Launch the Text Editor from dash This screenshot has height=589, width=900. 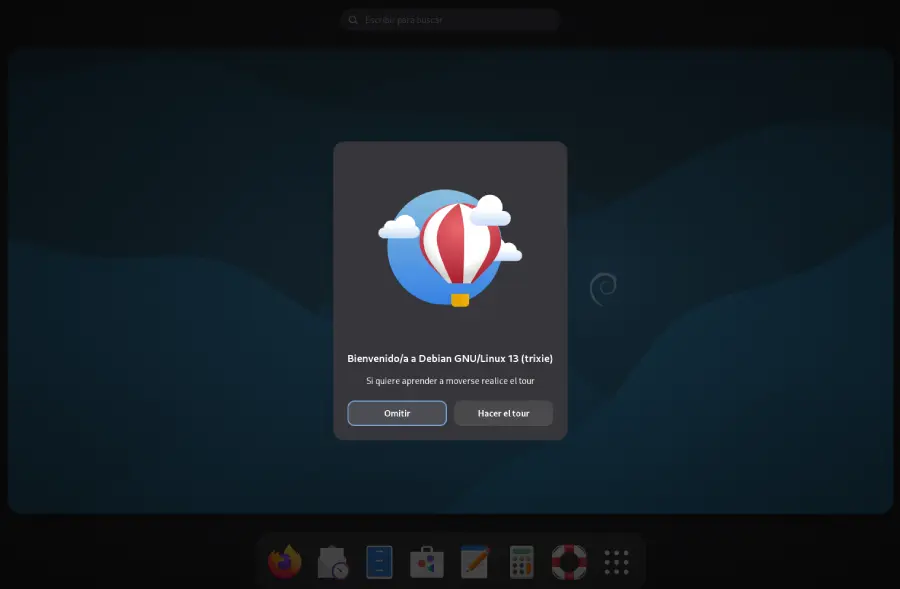tap(474, 562)
